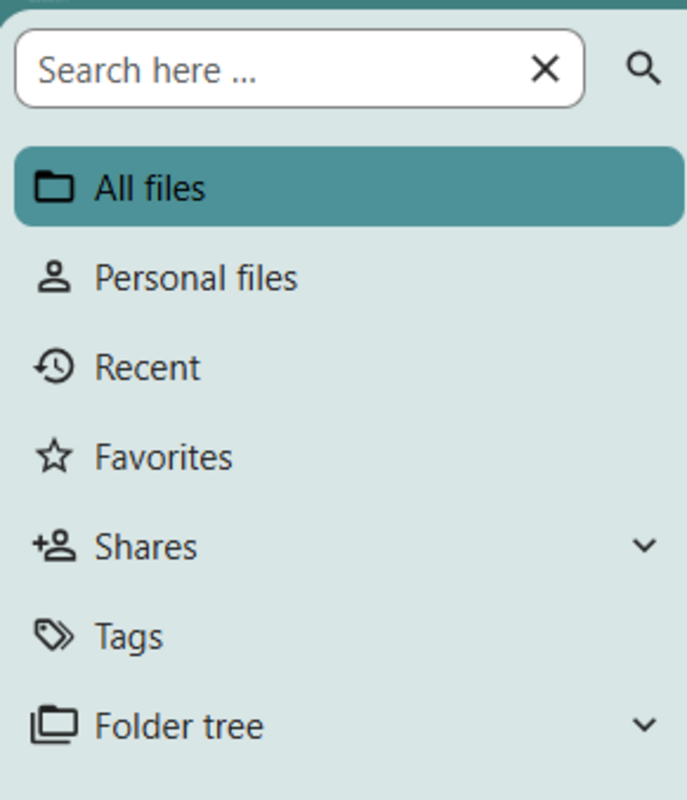The width and height of the screenshot is (687, 800).
Task: Open the Favorites section
Action: click(163, 458)
